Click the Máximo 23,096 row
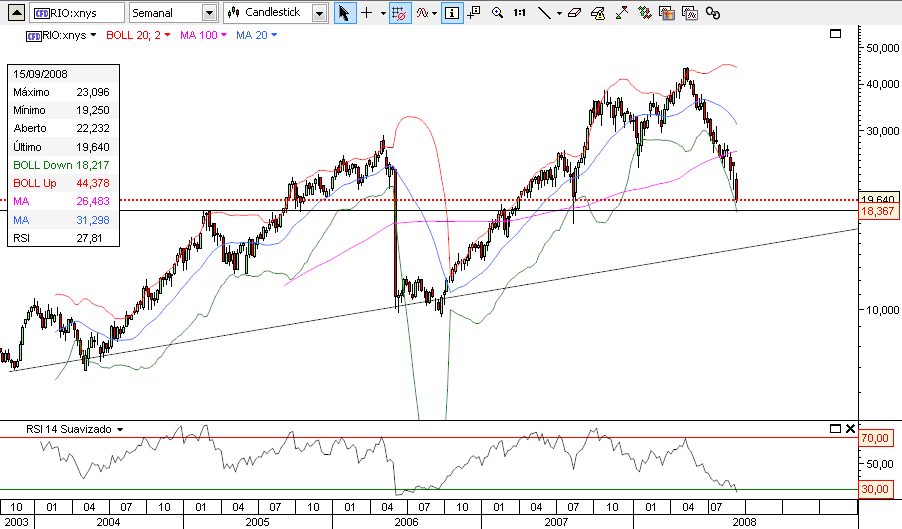Image resolution: width=902 pixels, height=529 pixels. [x=63, y=92]
